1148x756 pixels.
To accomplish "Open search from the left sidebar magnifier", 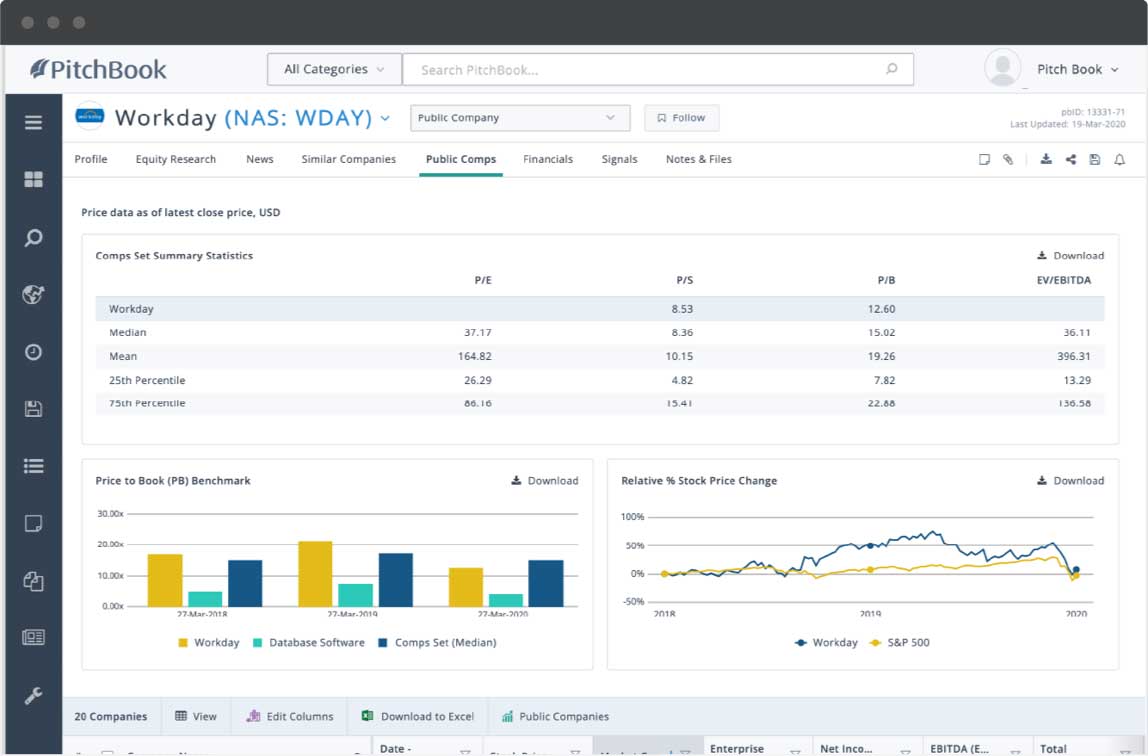I will tap(32, 238).
